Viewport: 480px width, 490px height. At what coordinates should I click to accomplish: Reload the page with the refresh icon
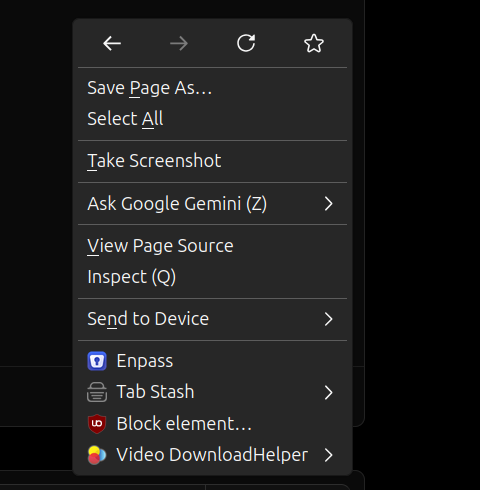tap(246, 43)
